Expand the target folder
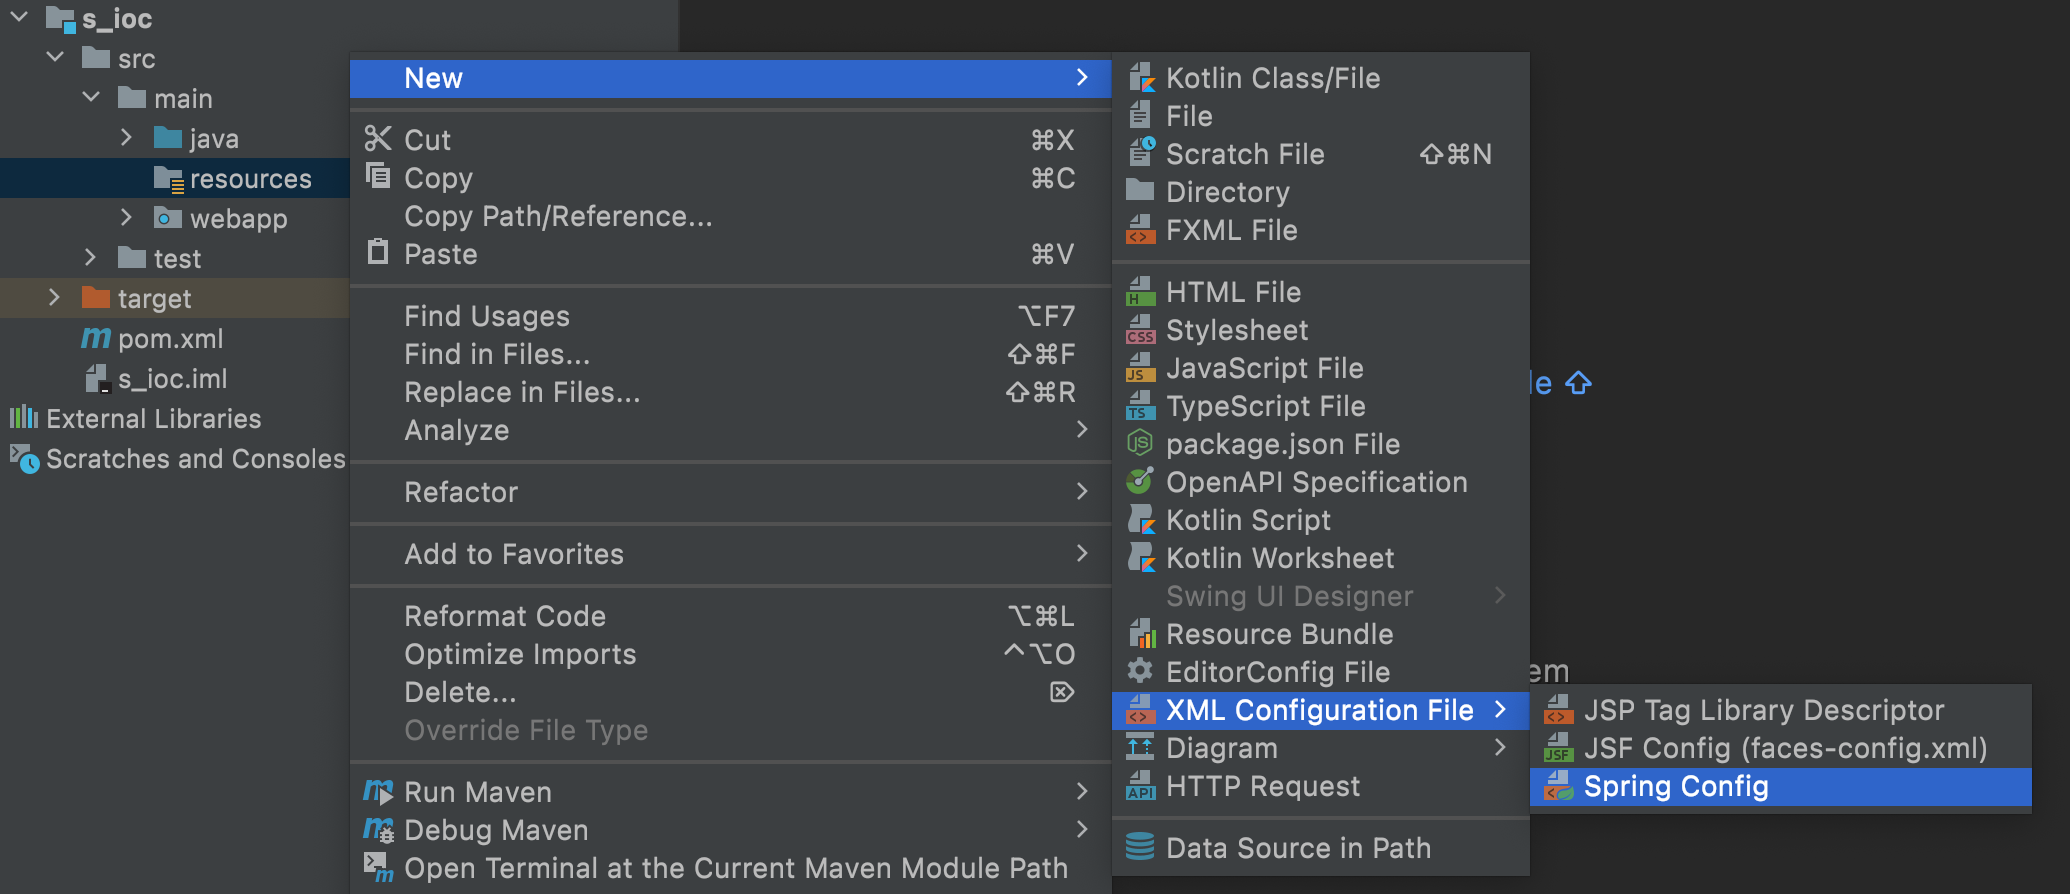This screenshot has height=894, width=2070. pos(54,298)
